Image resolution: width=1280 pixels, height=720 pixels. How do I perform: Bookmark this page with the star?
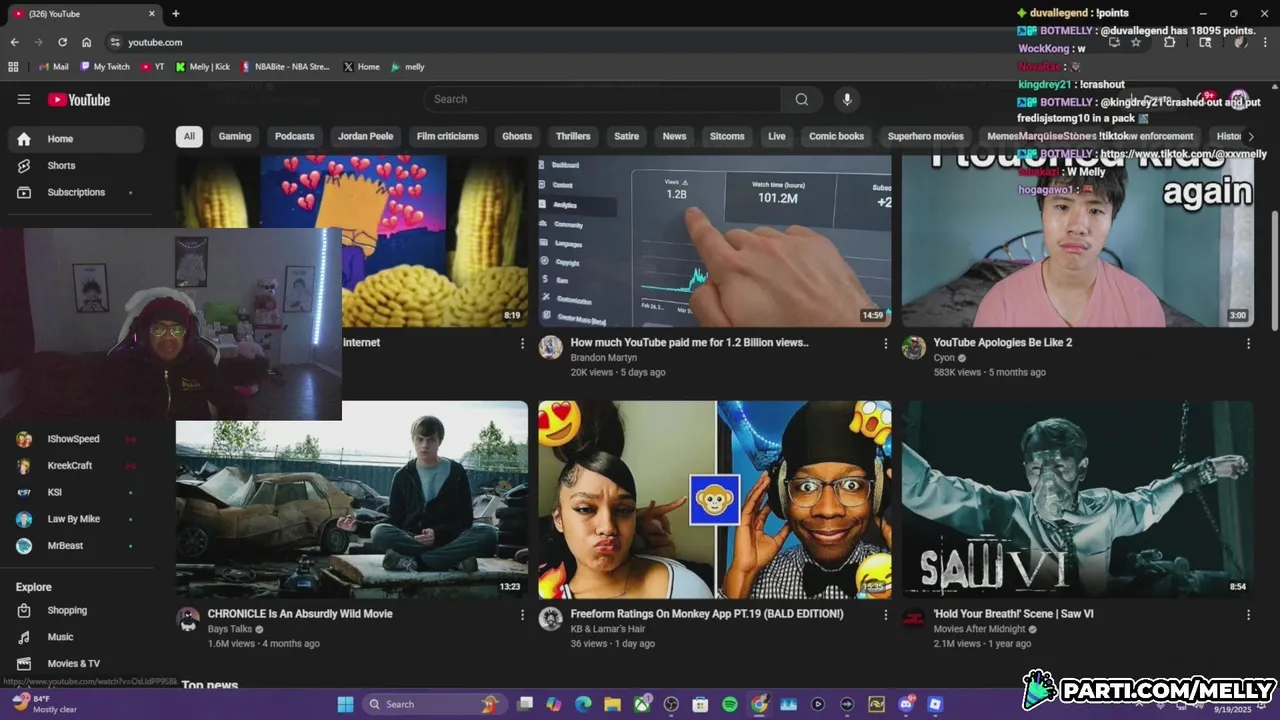[x=1136, y=42]
